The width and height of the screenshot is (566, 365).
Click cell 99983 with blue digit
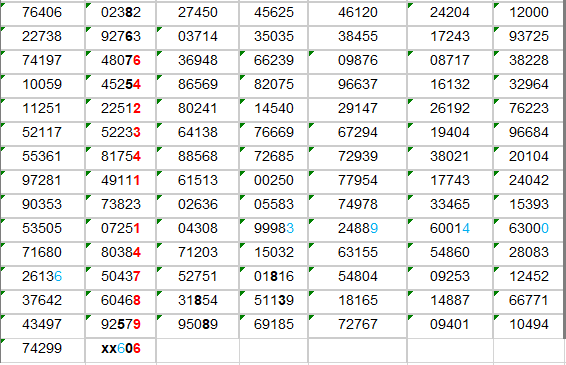tap(274, 229)
